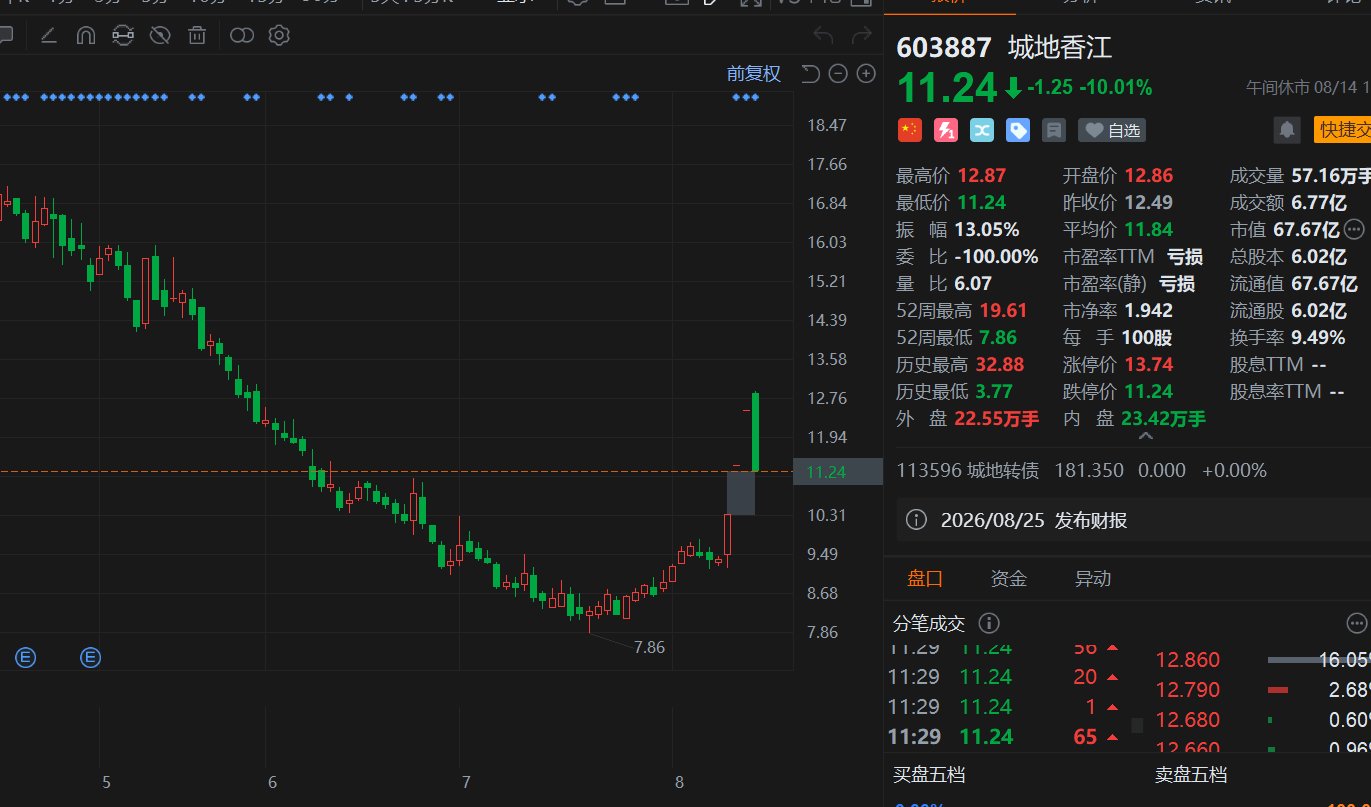Click the pink lightning level icon
Viewport: 1371px width, 807px height.
[x=945, y=130]
